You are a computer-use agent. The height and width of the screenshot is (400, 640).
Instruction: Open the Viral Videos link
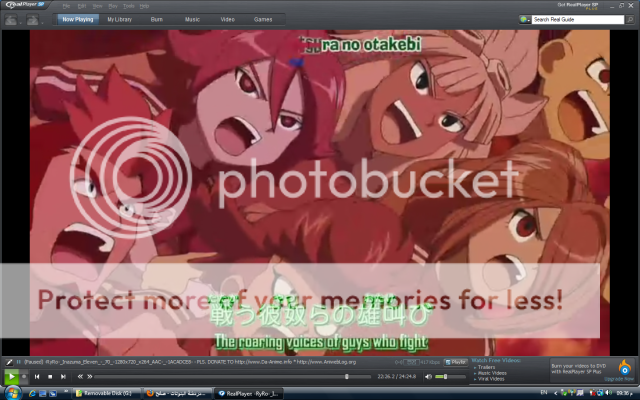click(x=491, y=379)
